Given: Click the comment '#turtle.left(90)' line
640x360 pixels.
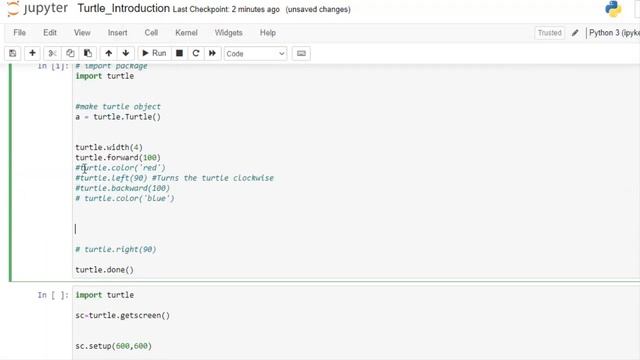Looking at the screenshot, I should pos(175,178).
